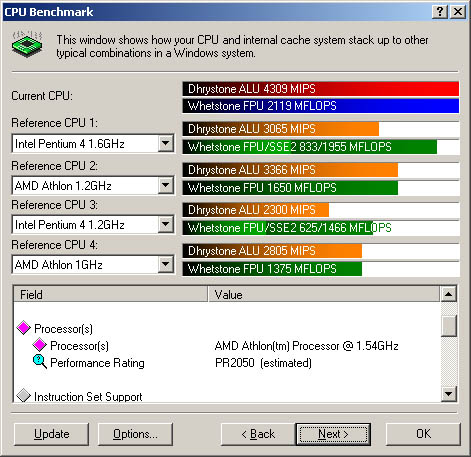Select the AMD Athlon 1GHz combo box
Screen dimensions: 471x457
tap(93, 265)
